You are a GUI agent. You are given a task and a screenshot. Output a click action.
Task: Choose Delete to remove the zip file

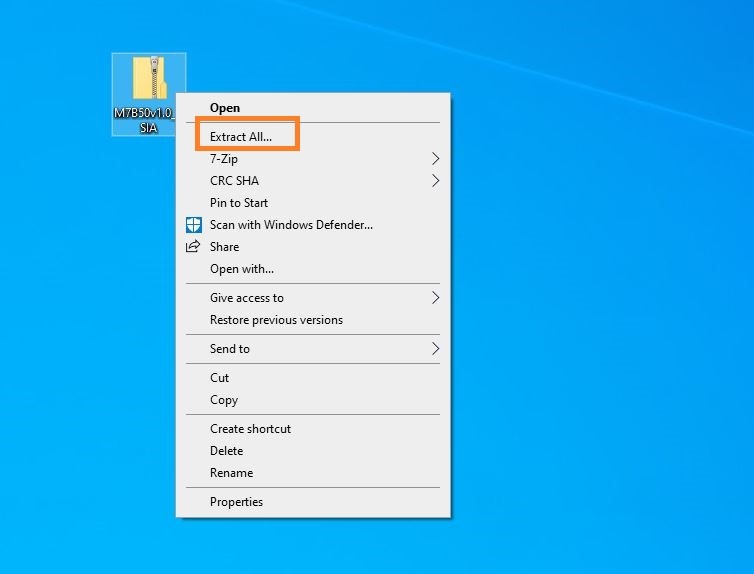pyautogui.click(x=227, y=451)
